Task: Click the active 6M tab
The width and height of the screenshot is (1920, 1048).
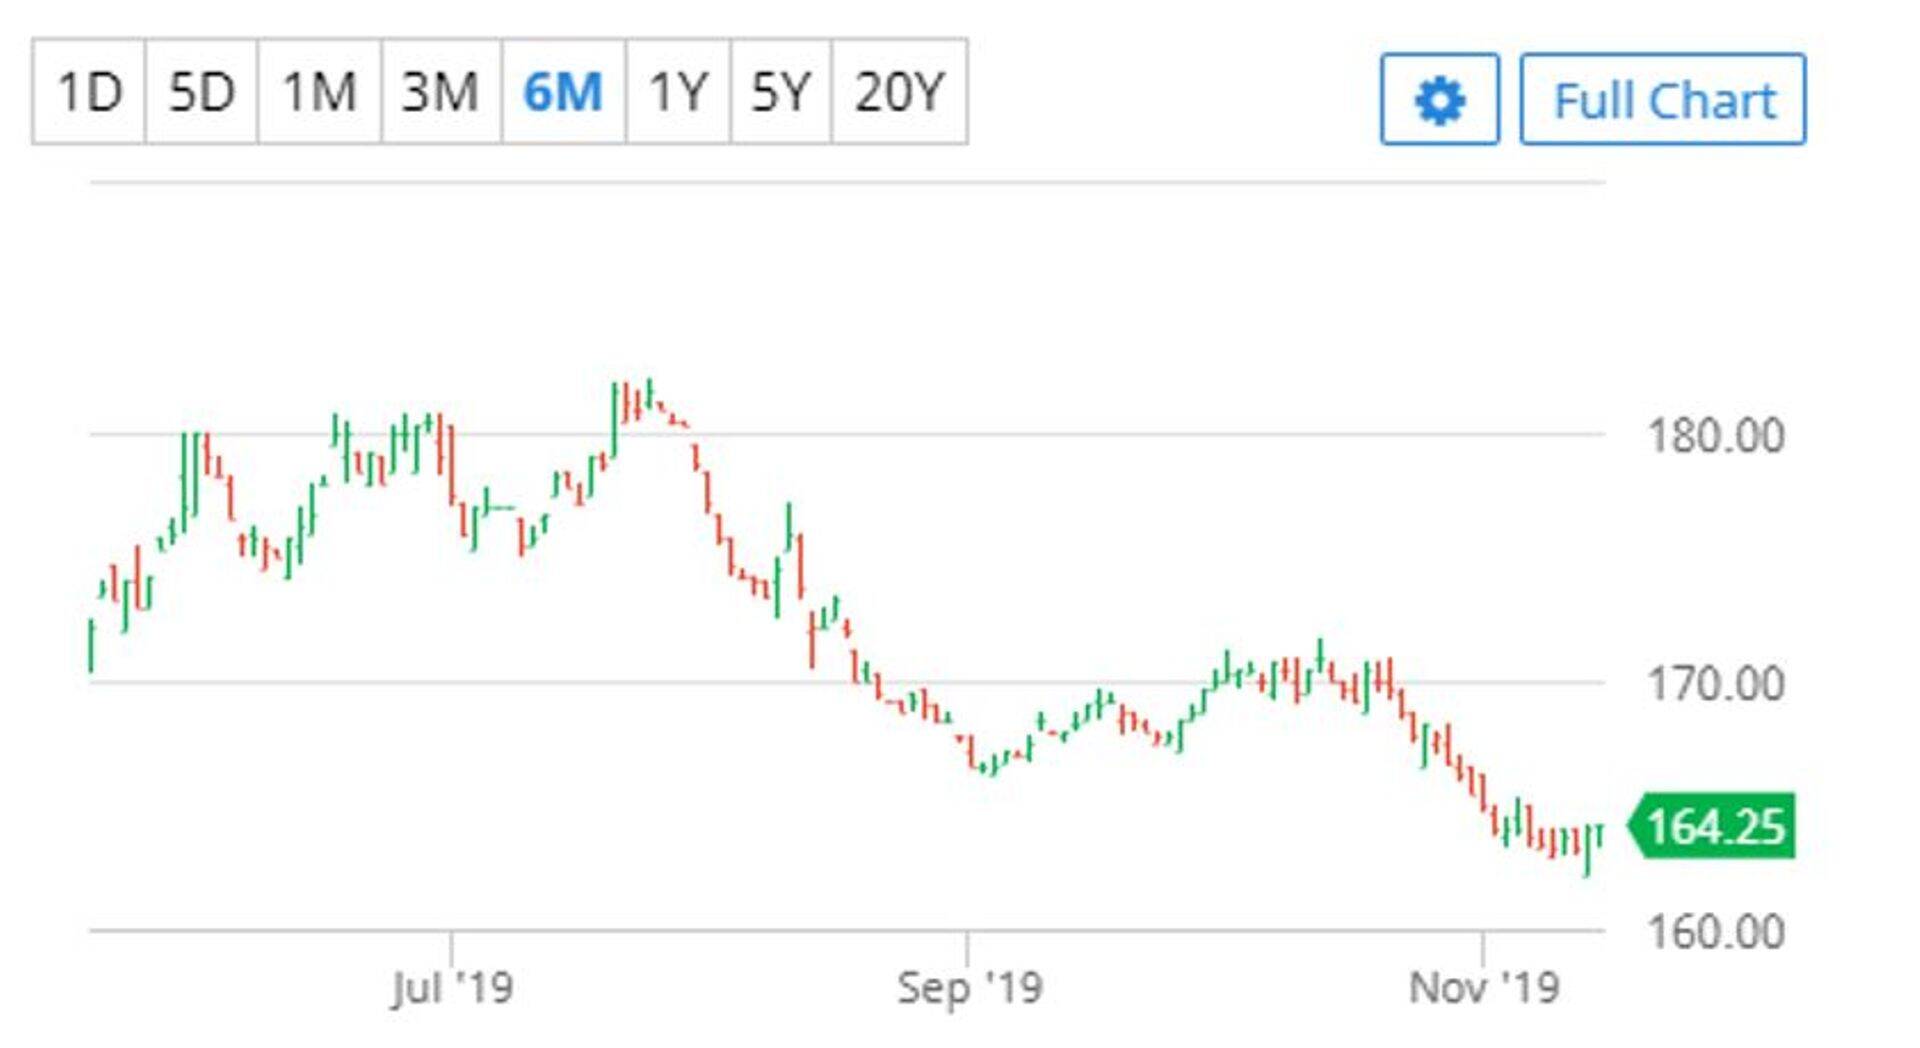Action: [x=563, y=92]
